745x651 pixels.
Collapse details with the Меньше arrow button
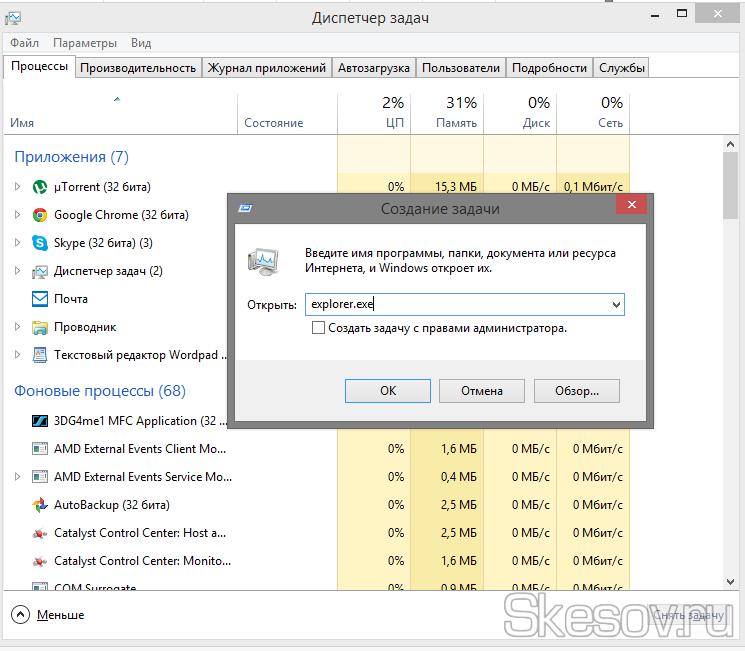(20, 614)
